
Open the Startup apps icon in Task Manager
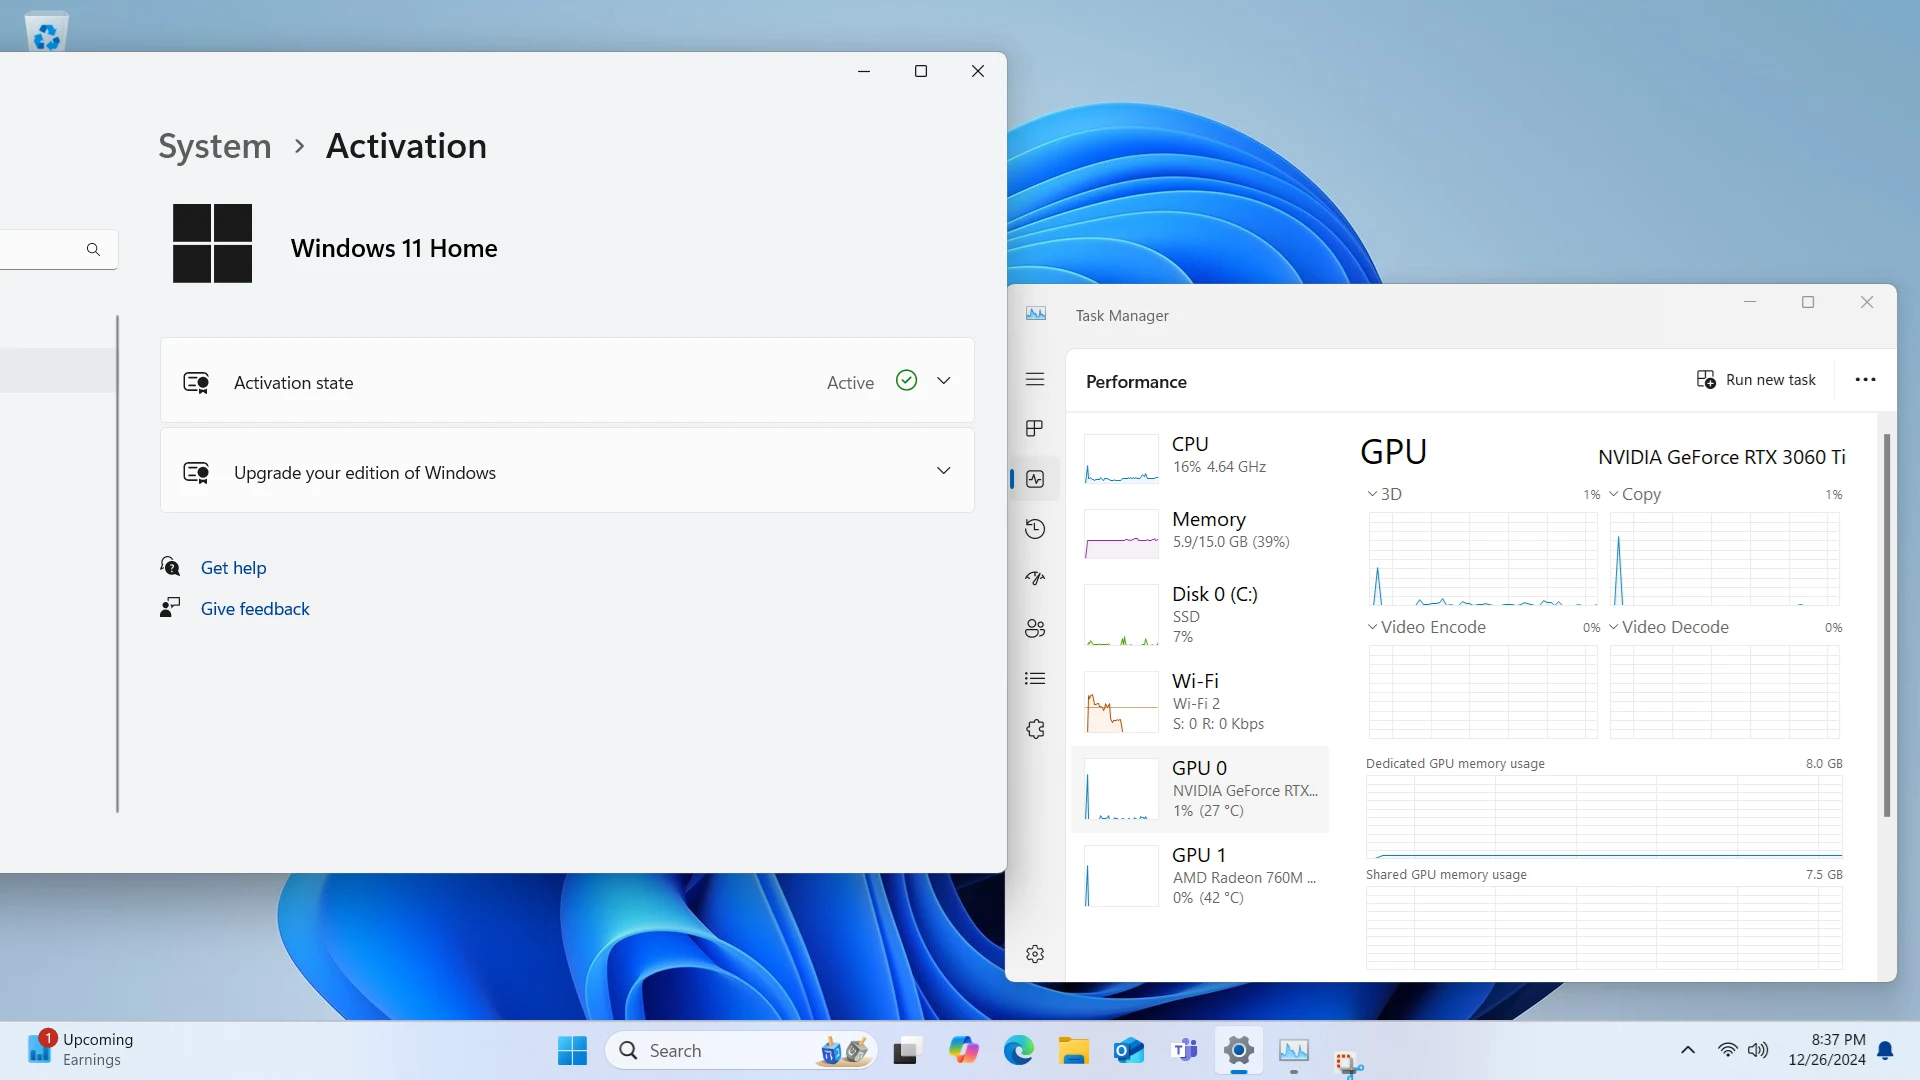(x=1035, y=578)
